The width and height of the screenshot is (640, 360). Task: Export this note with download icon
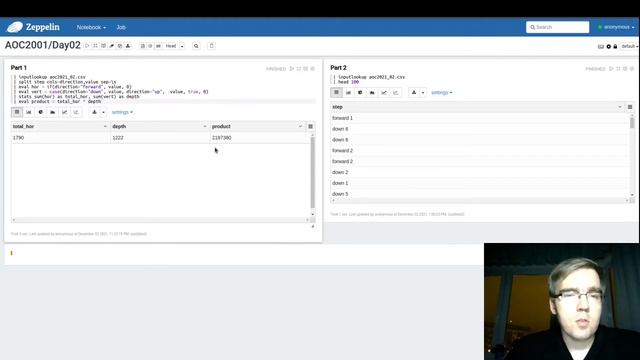click(128, 46)
